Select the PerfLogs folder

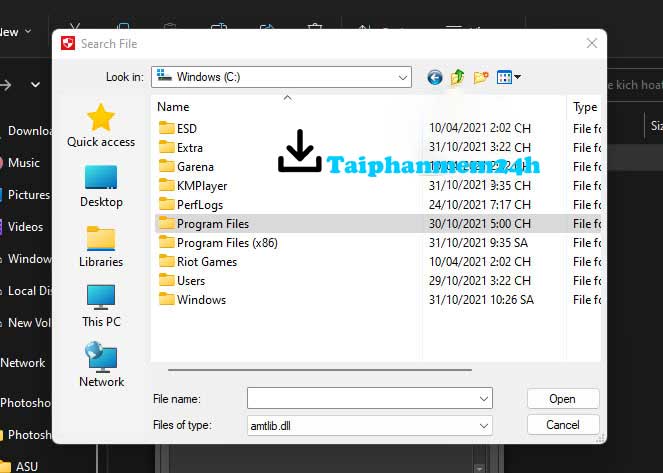point(191,205)
